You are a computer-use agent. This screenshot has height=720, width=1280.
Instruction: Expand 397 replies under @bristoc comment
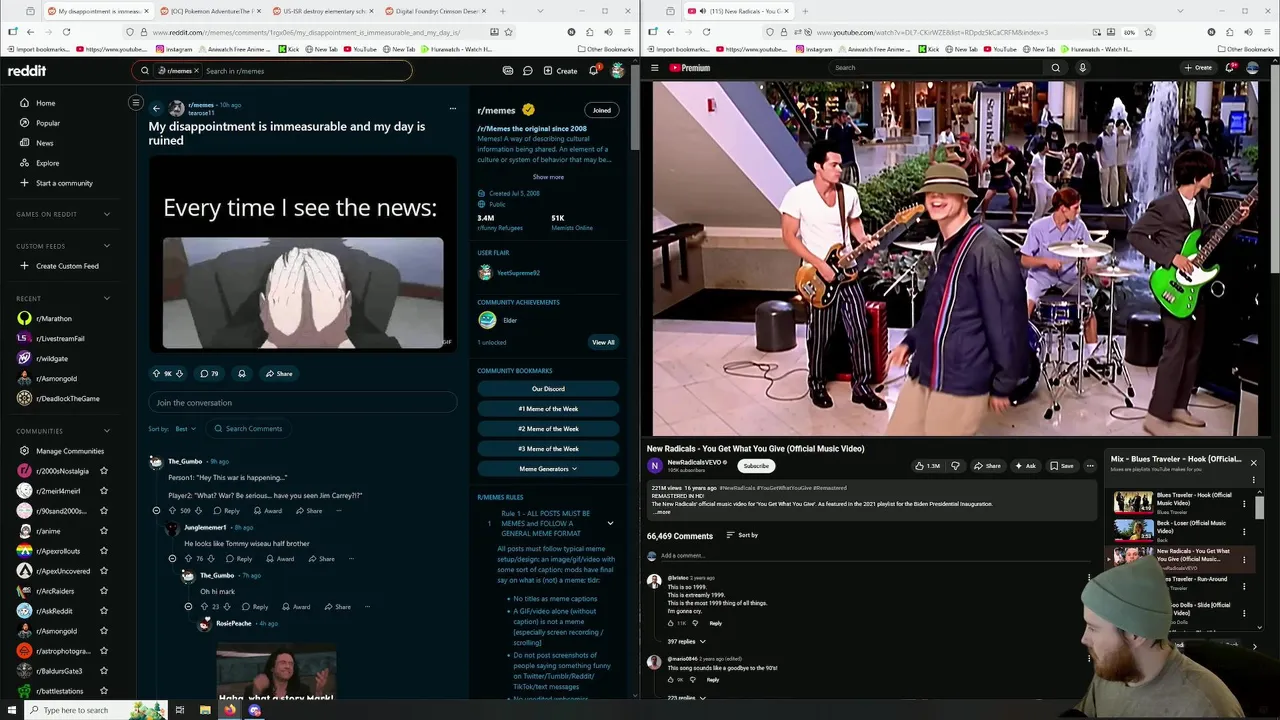686,641
